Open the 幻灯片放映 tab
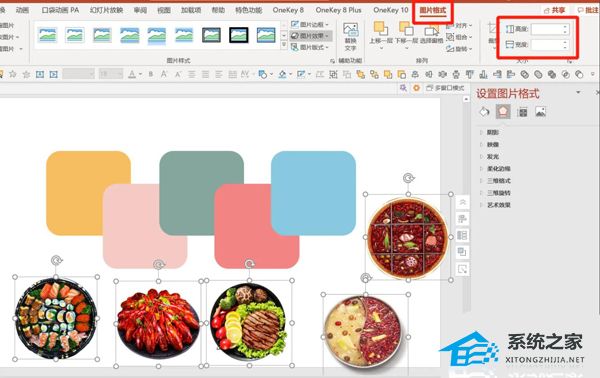 coord(106,10)
